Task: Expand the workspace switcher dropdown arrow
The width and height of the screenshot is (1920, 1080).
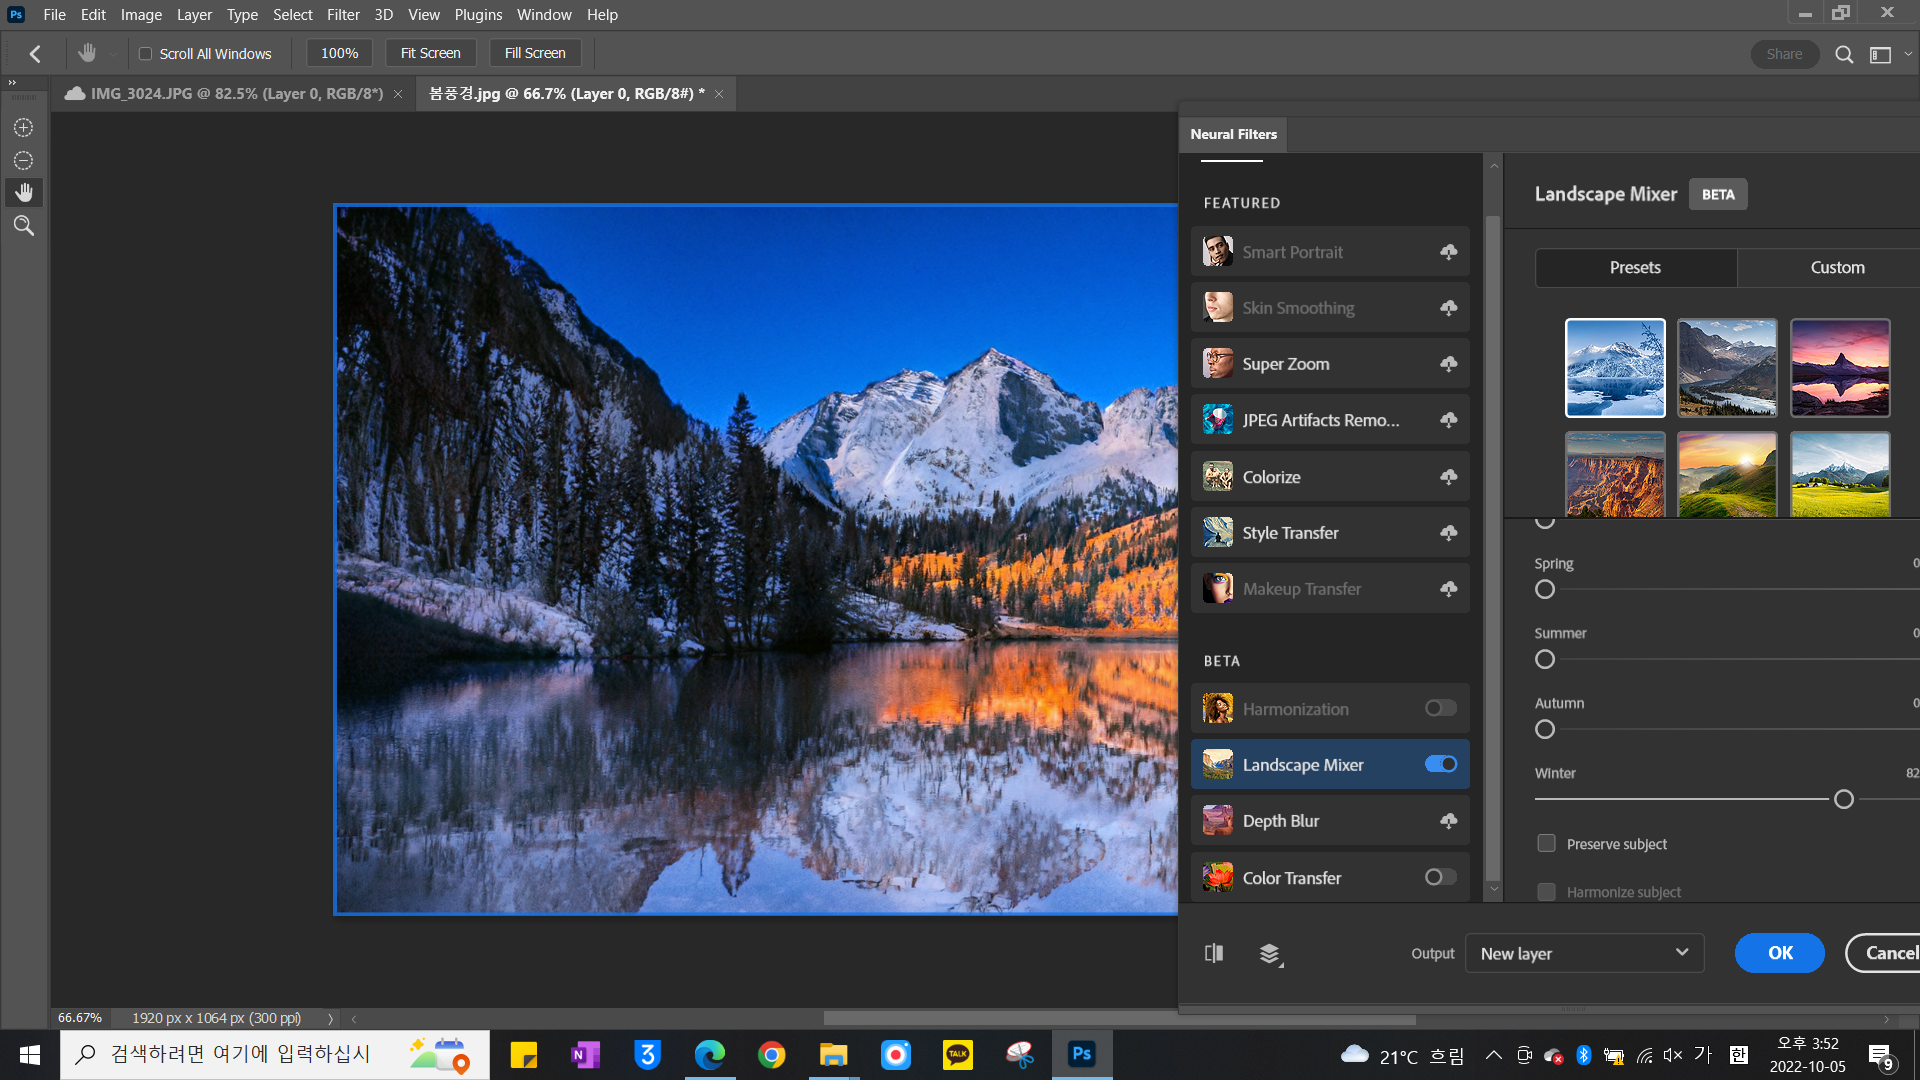Action: [x=1908, y=54]
